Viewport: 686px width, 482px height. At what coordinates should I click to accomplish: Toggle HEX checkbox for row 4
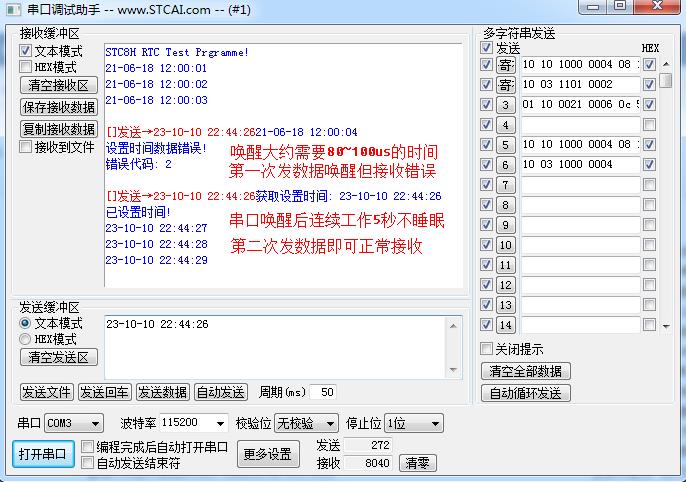point(649,124)
